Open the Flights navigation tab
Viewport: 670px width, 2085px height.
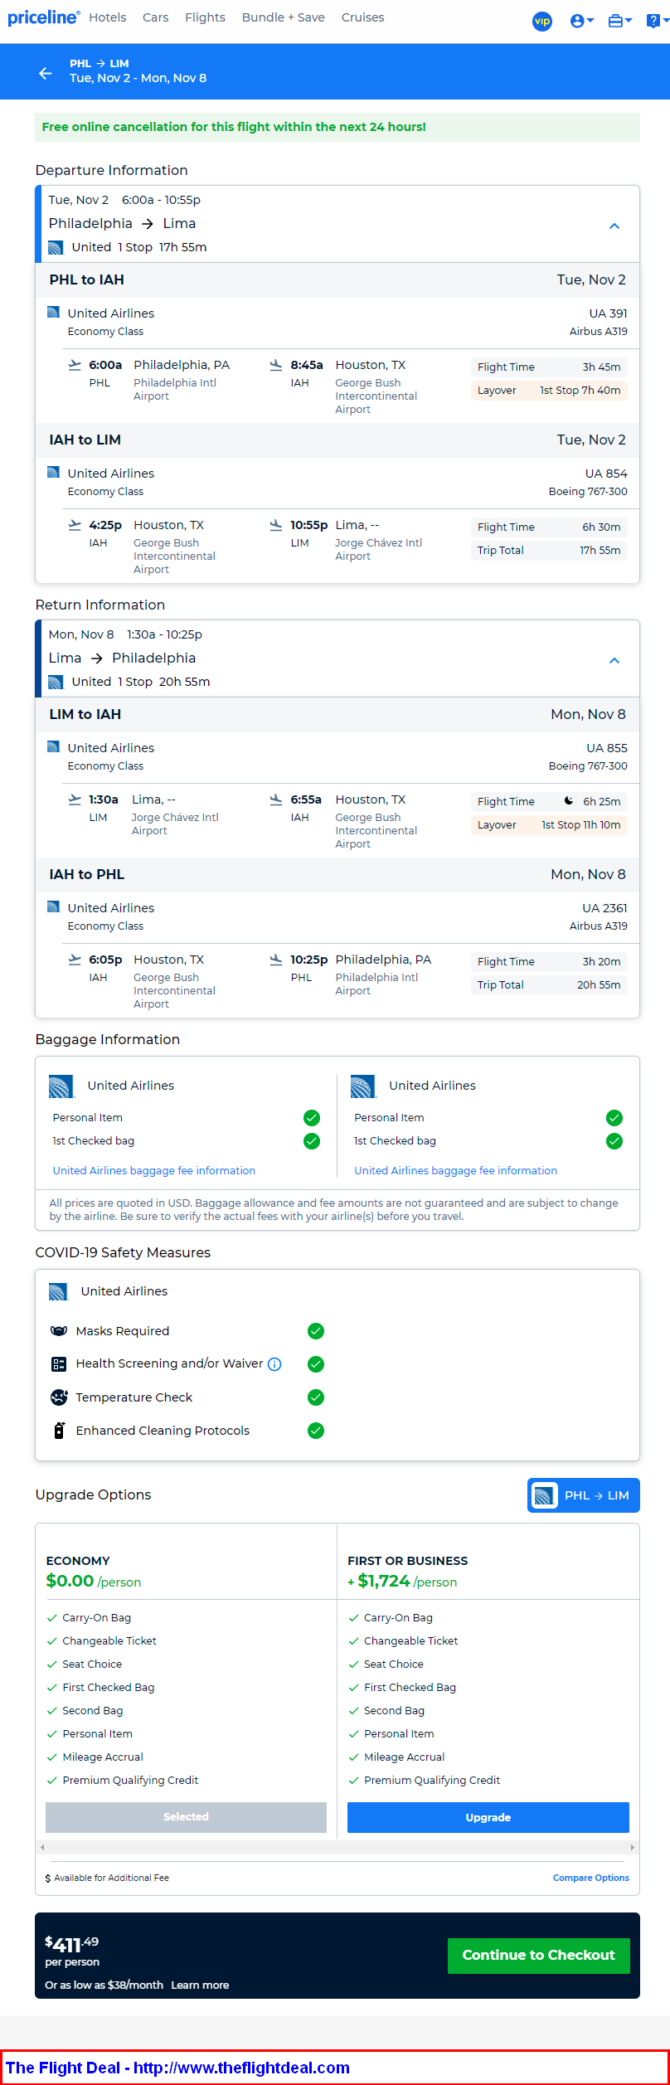205,18
